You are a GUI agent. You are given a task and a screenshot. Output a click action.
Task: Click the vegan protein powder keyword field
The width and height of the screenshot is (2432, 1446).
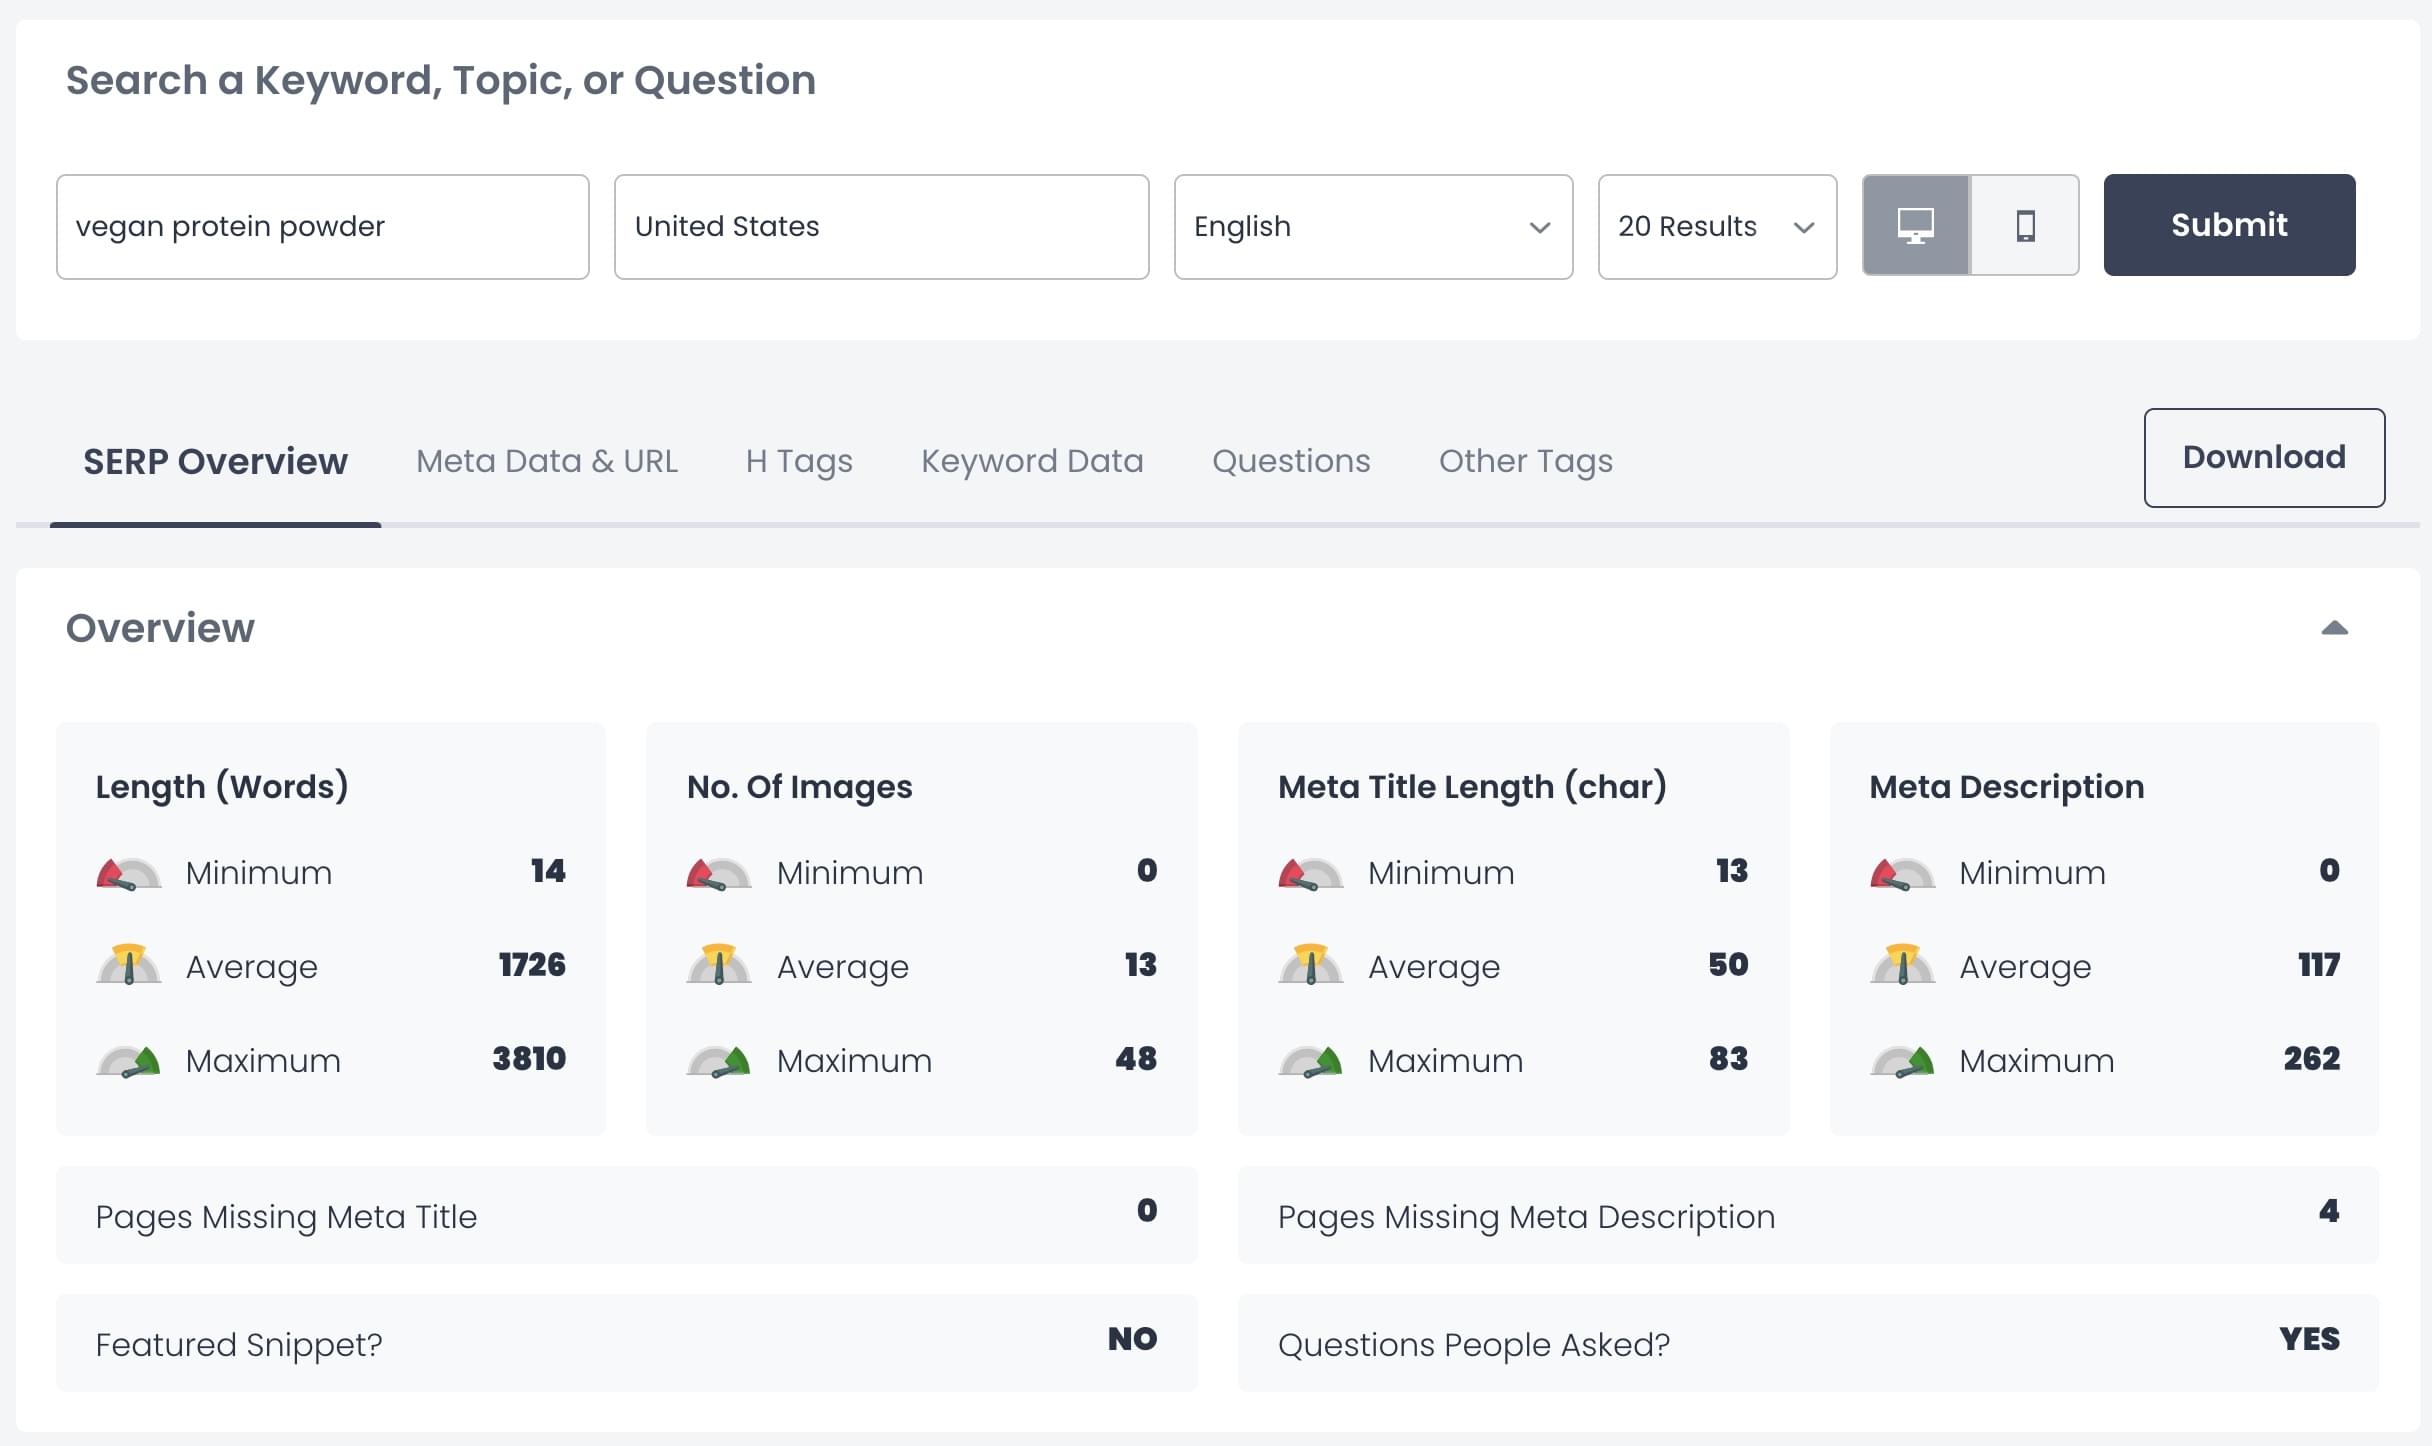tap(322, 227)
